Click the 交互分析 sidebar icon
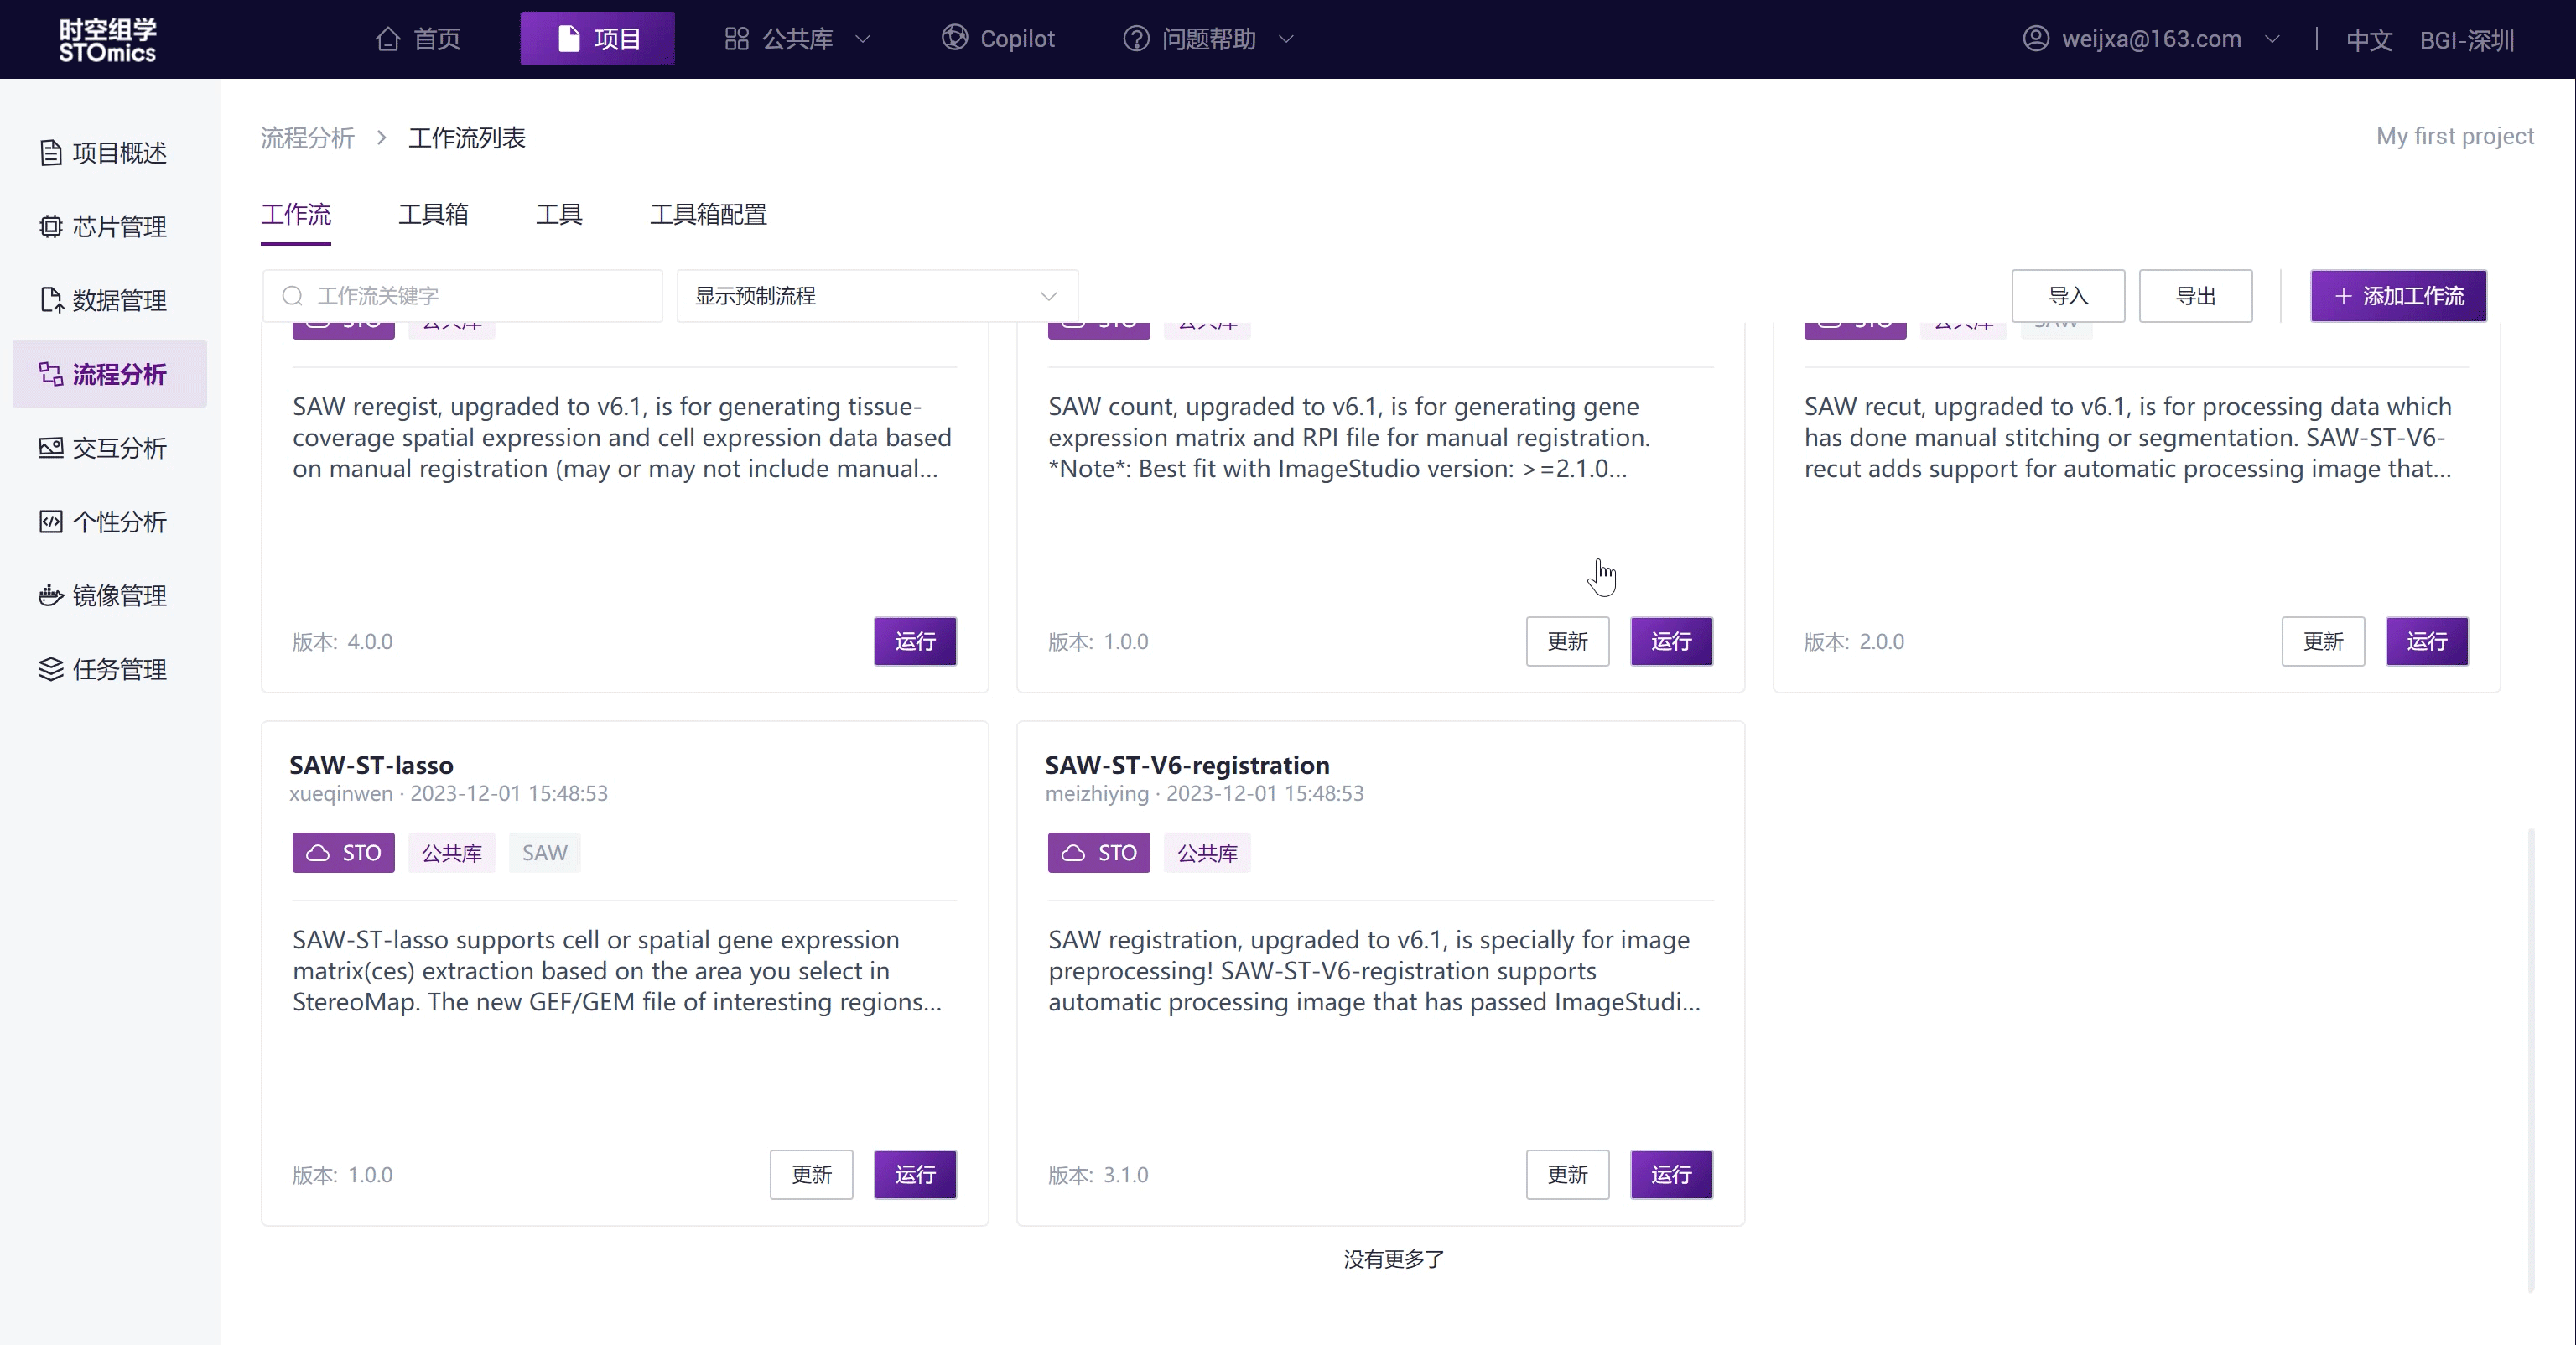This screenshot has height=1345, width=2576. (50, 448)
